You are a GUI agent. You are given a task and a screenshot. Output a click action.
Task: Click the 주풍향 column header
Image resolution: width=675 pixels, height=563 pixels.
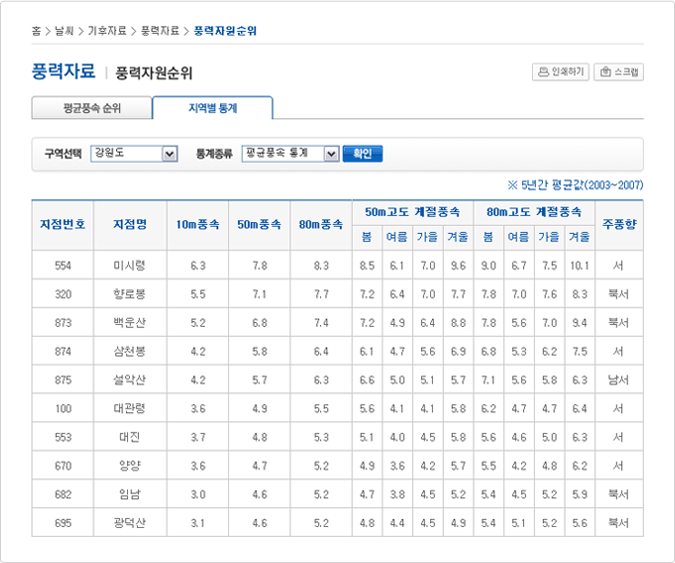coord(618,224)
